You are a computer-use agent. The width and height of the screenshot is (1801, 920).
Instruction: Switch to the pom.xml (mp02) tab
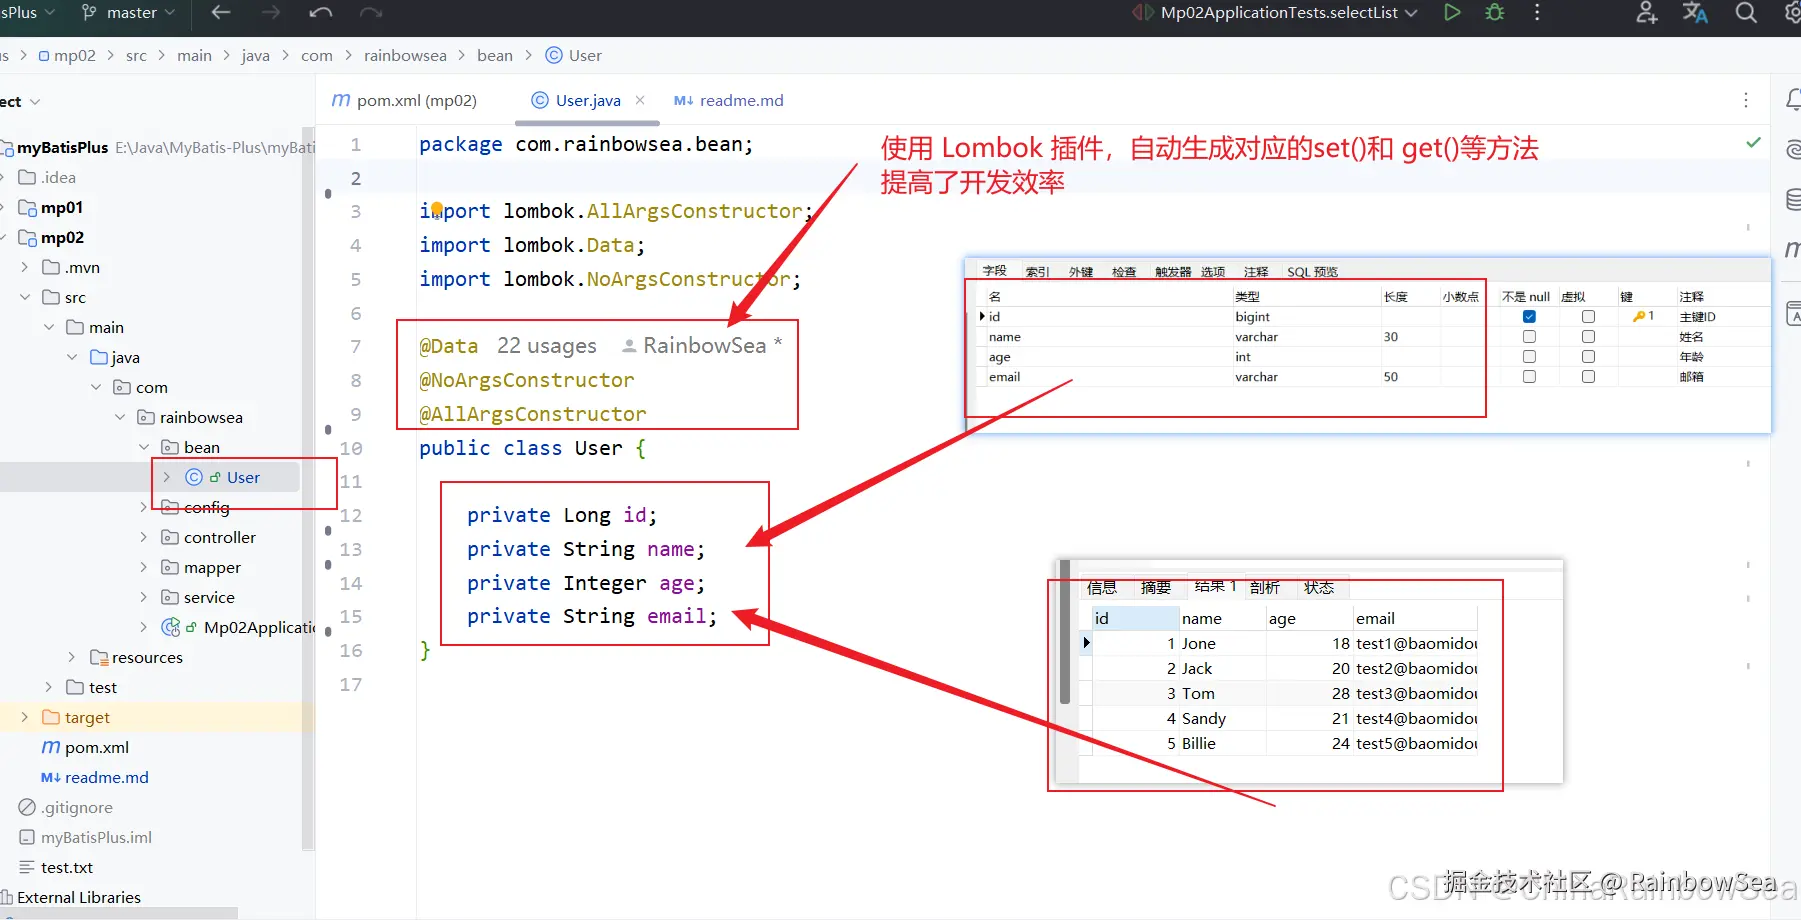coord(405,100)
